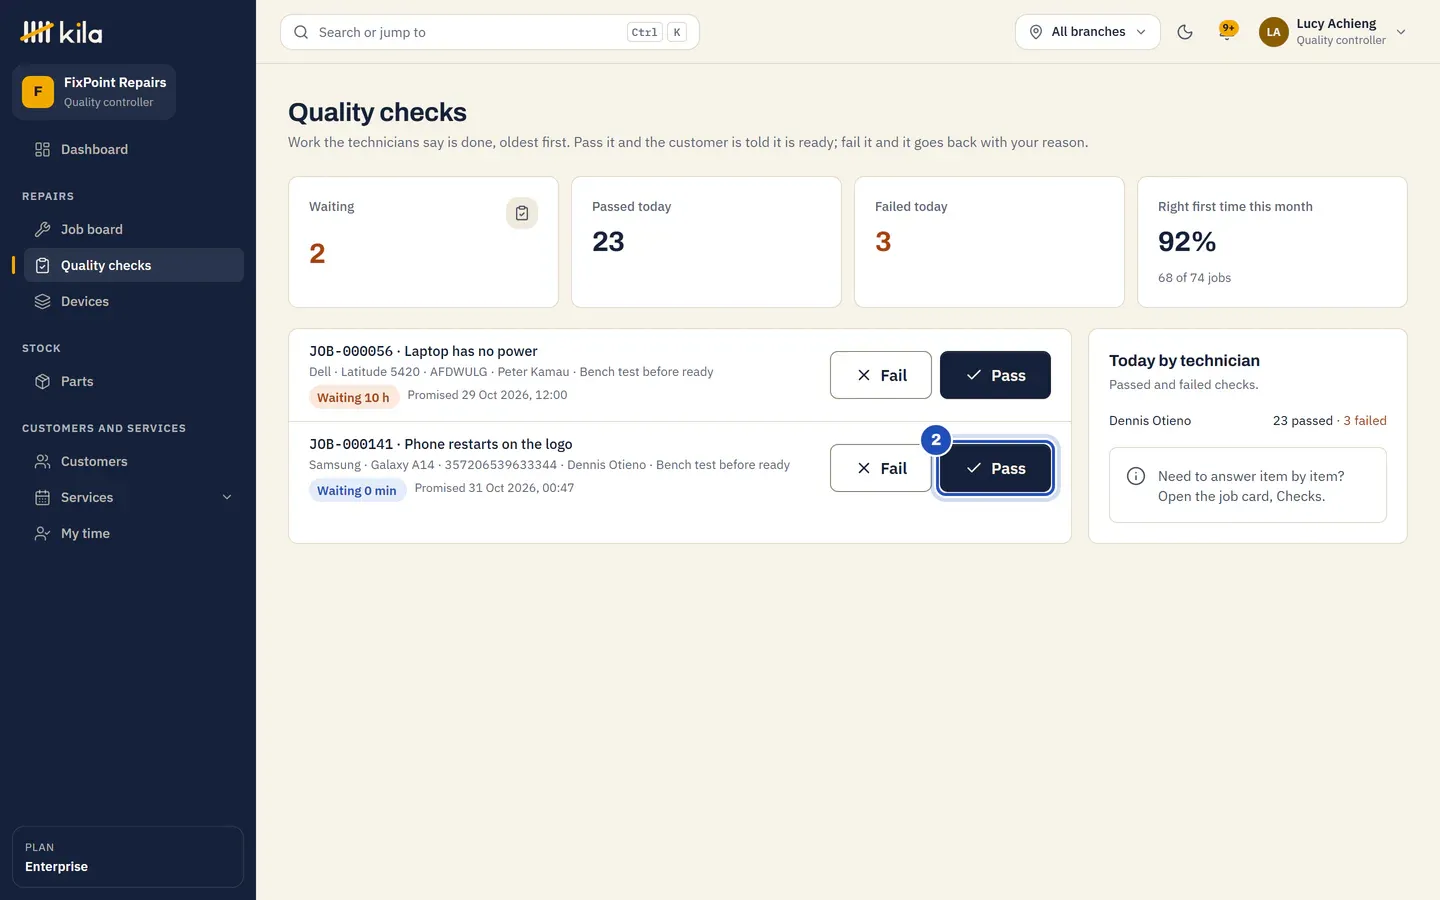Fail JOB-000141 phone check
The image size is (1440, 900).
click(x=881, y=468)
